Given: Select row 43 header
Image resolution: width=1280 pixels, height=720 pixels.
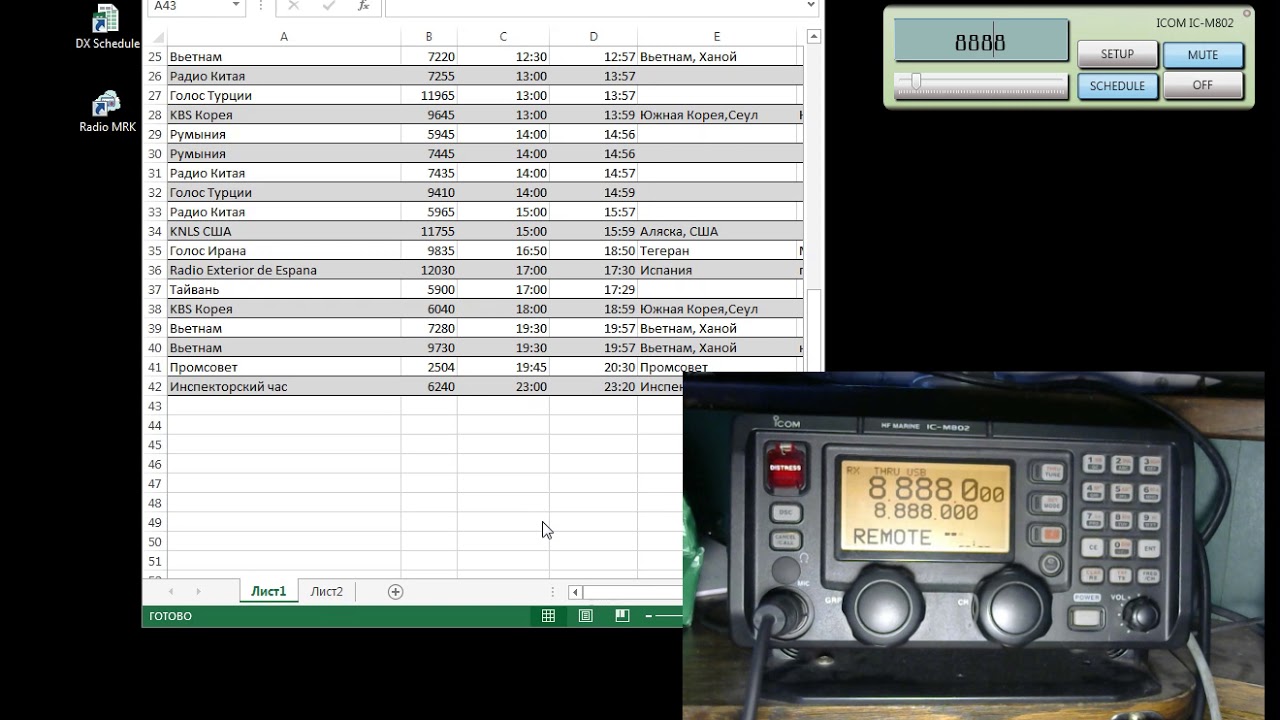Looking at the screenshot, I should (x=155, y=406).
